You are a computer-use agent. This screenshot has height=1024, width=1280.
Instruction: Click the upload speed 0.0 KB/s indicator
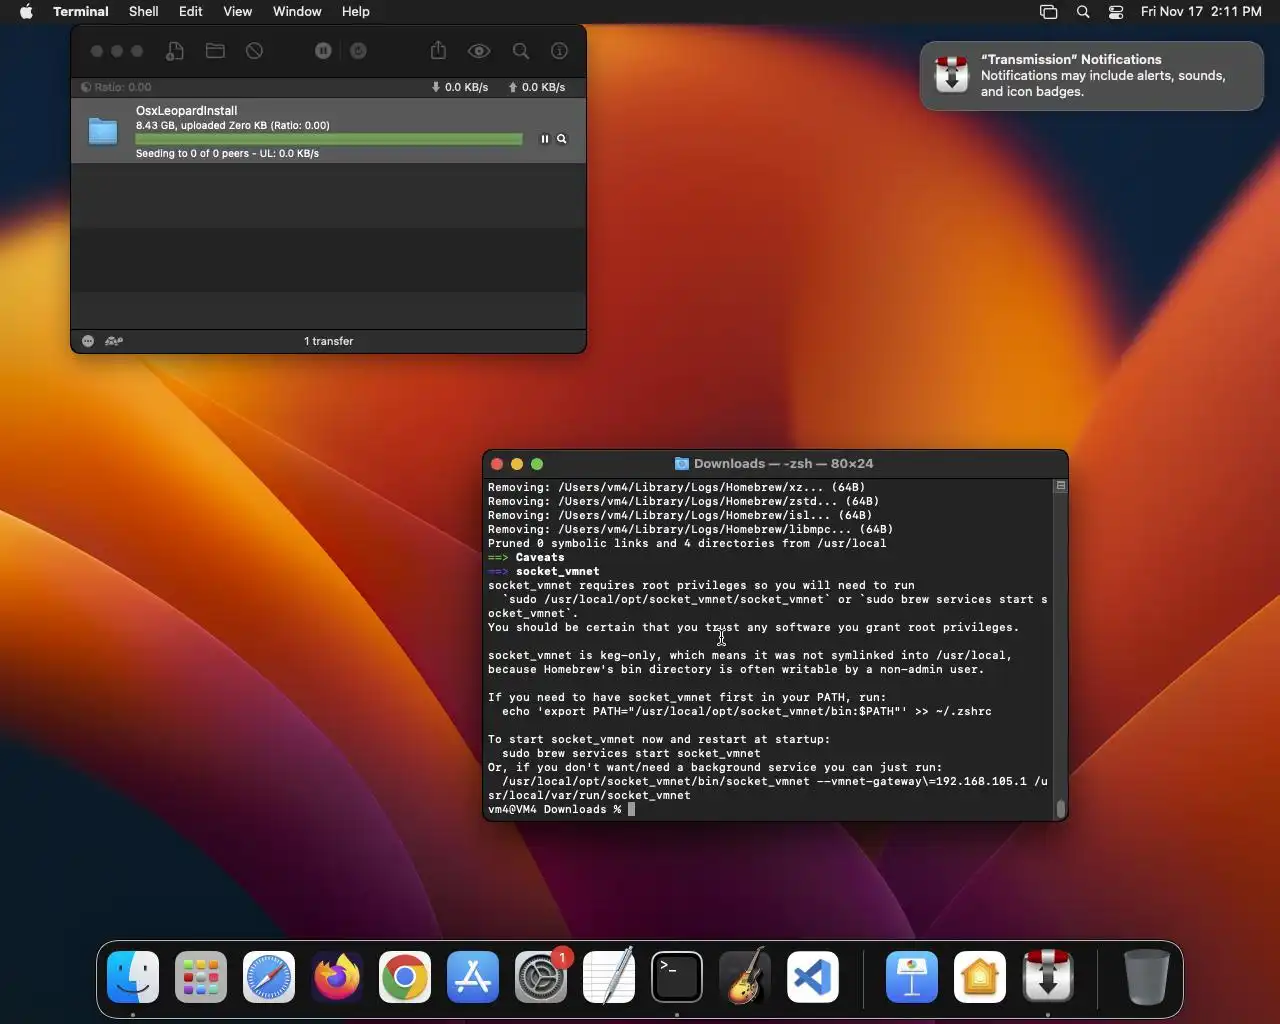[x=537, y=87]
